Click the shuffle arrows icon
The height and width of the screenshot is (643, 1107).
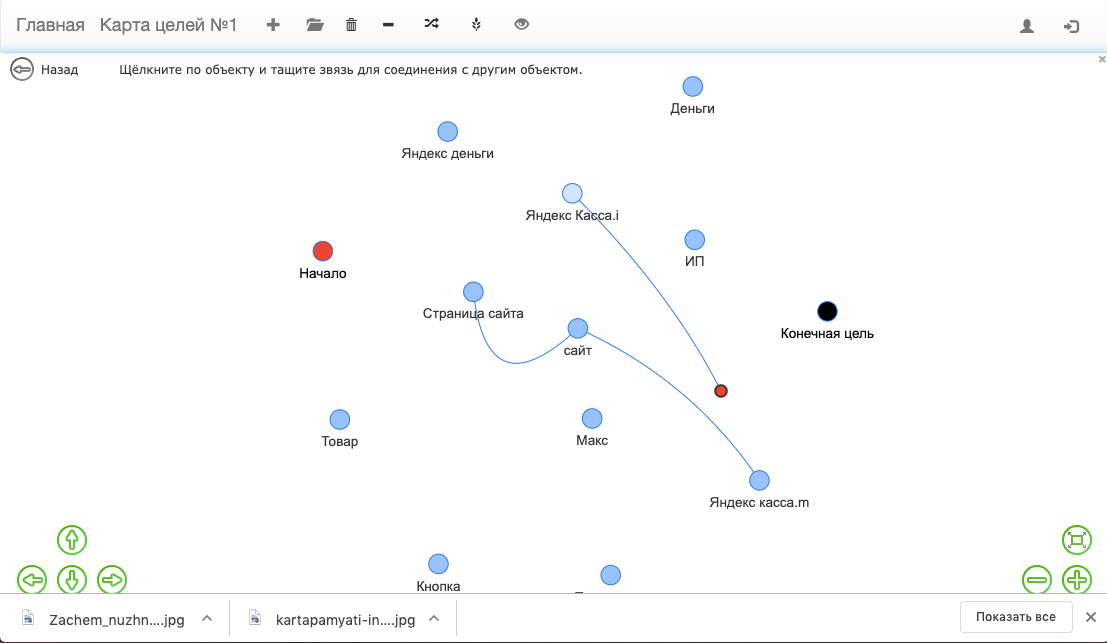coord(431,24)
